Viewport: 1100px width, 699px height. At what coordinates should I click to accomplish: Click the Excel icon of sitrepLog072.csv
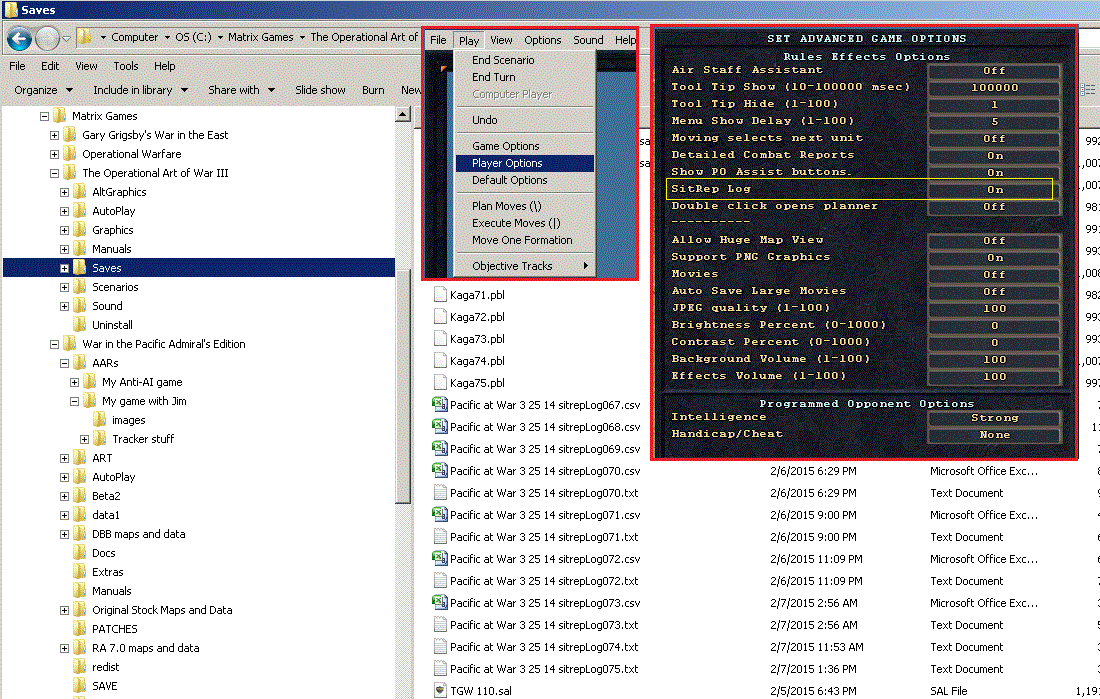point(440,559)
